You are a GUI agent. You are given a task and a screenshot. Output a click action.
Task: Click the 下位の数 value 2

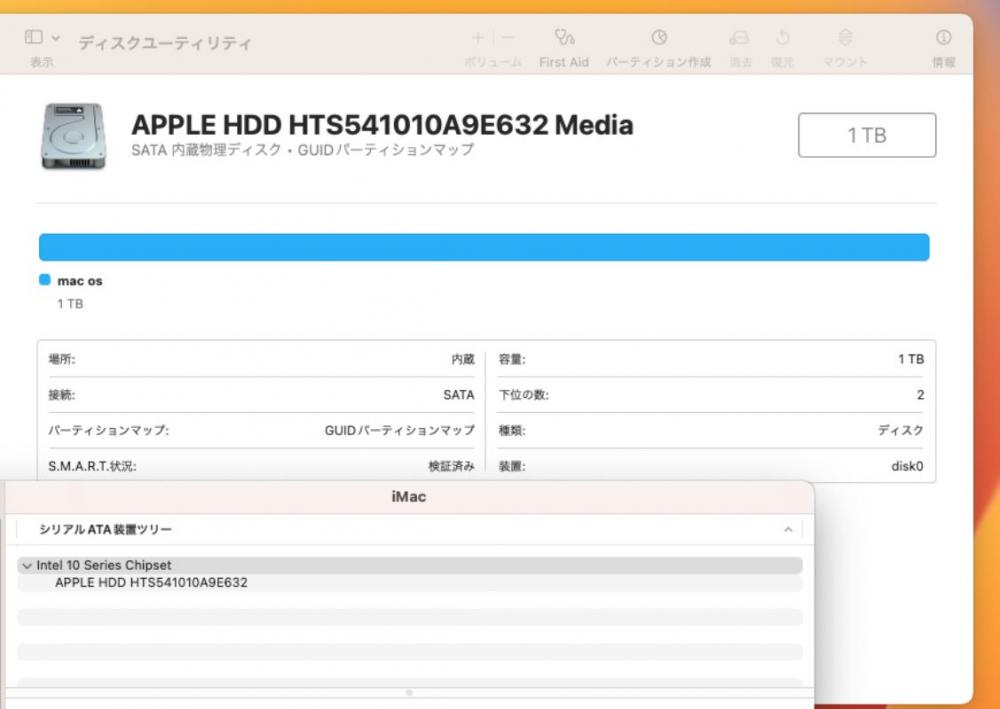click(x=920, y=395)
